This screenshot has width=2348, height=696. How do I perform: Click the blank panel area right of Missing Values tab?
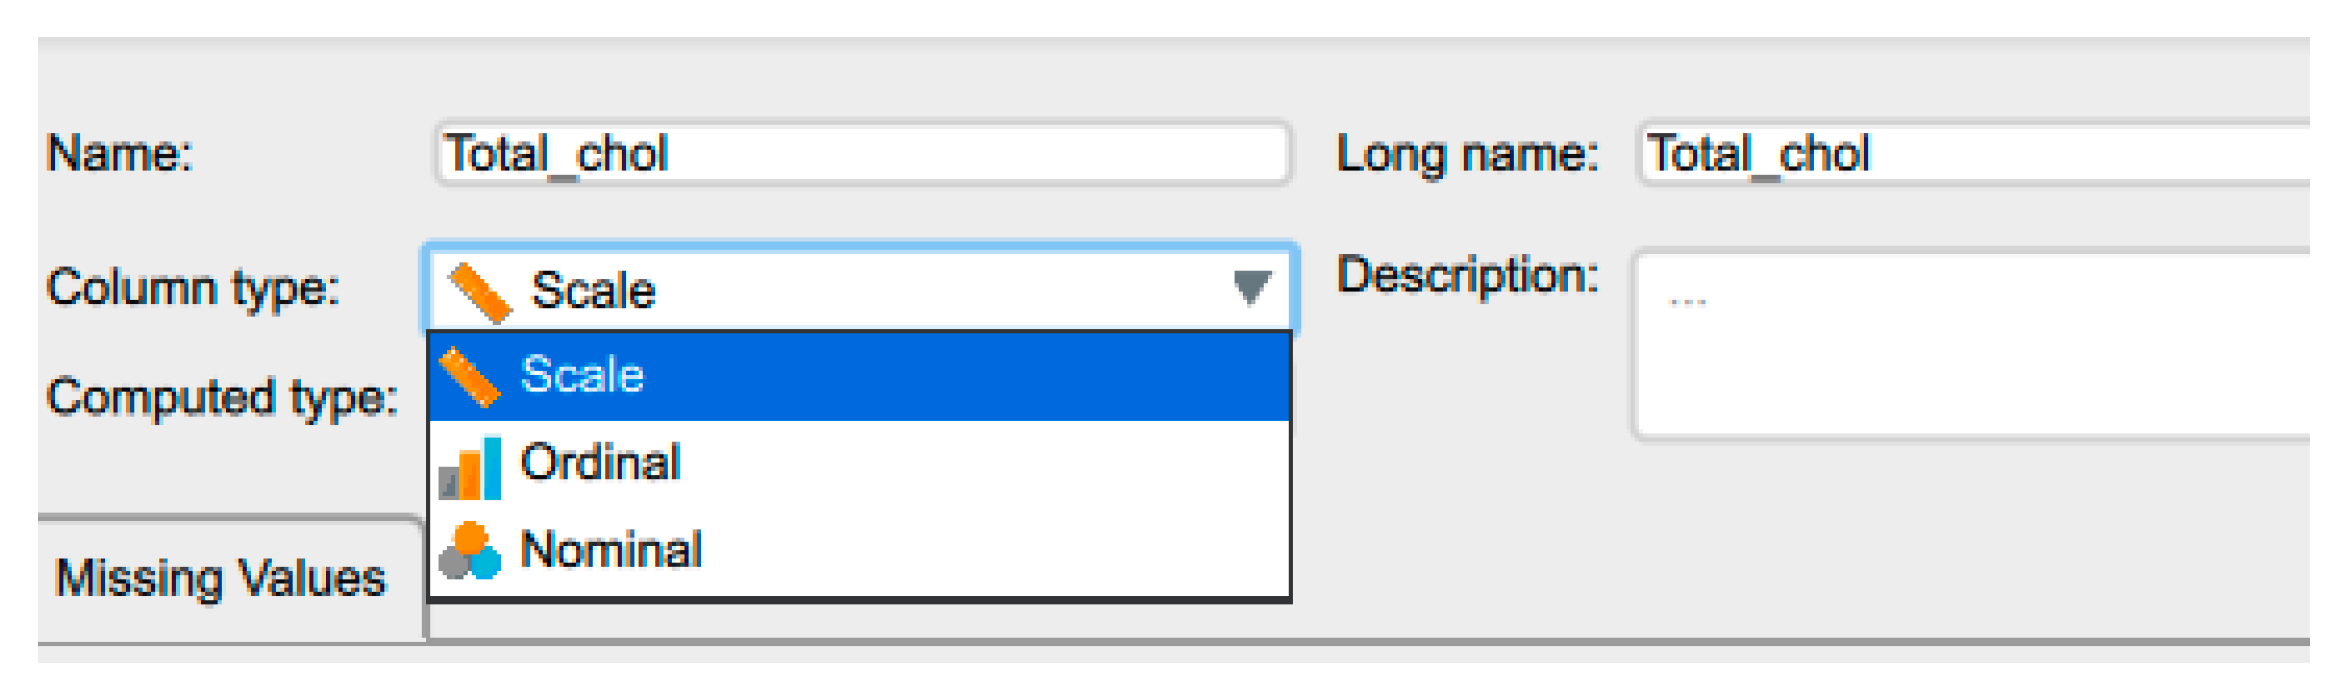click(x=1700, y=560)
